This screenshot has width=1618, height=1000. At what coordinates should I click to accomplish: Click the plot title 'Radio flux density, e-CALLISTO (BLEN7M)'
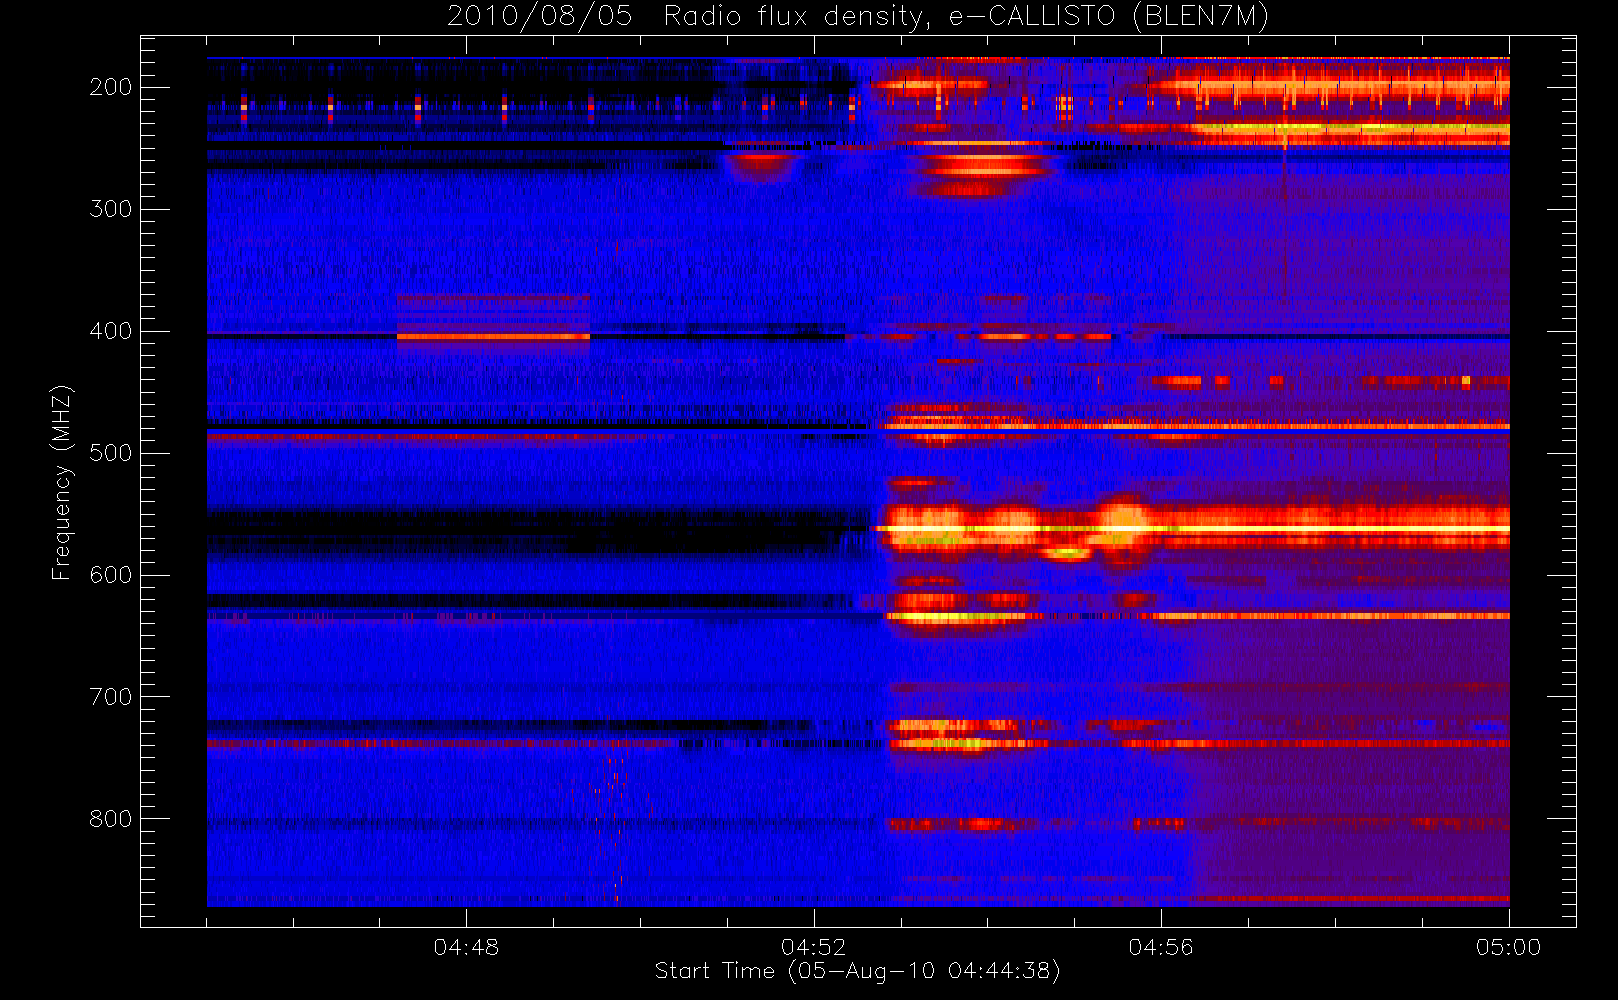(x=966, y=17)
